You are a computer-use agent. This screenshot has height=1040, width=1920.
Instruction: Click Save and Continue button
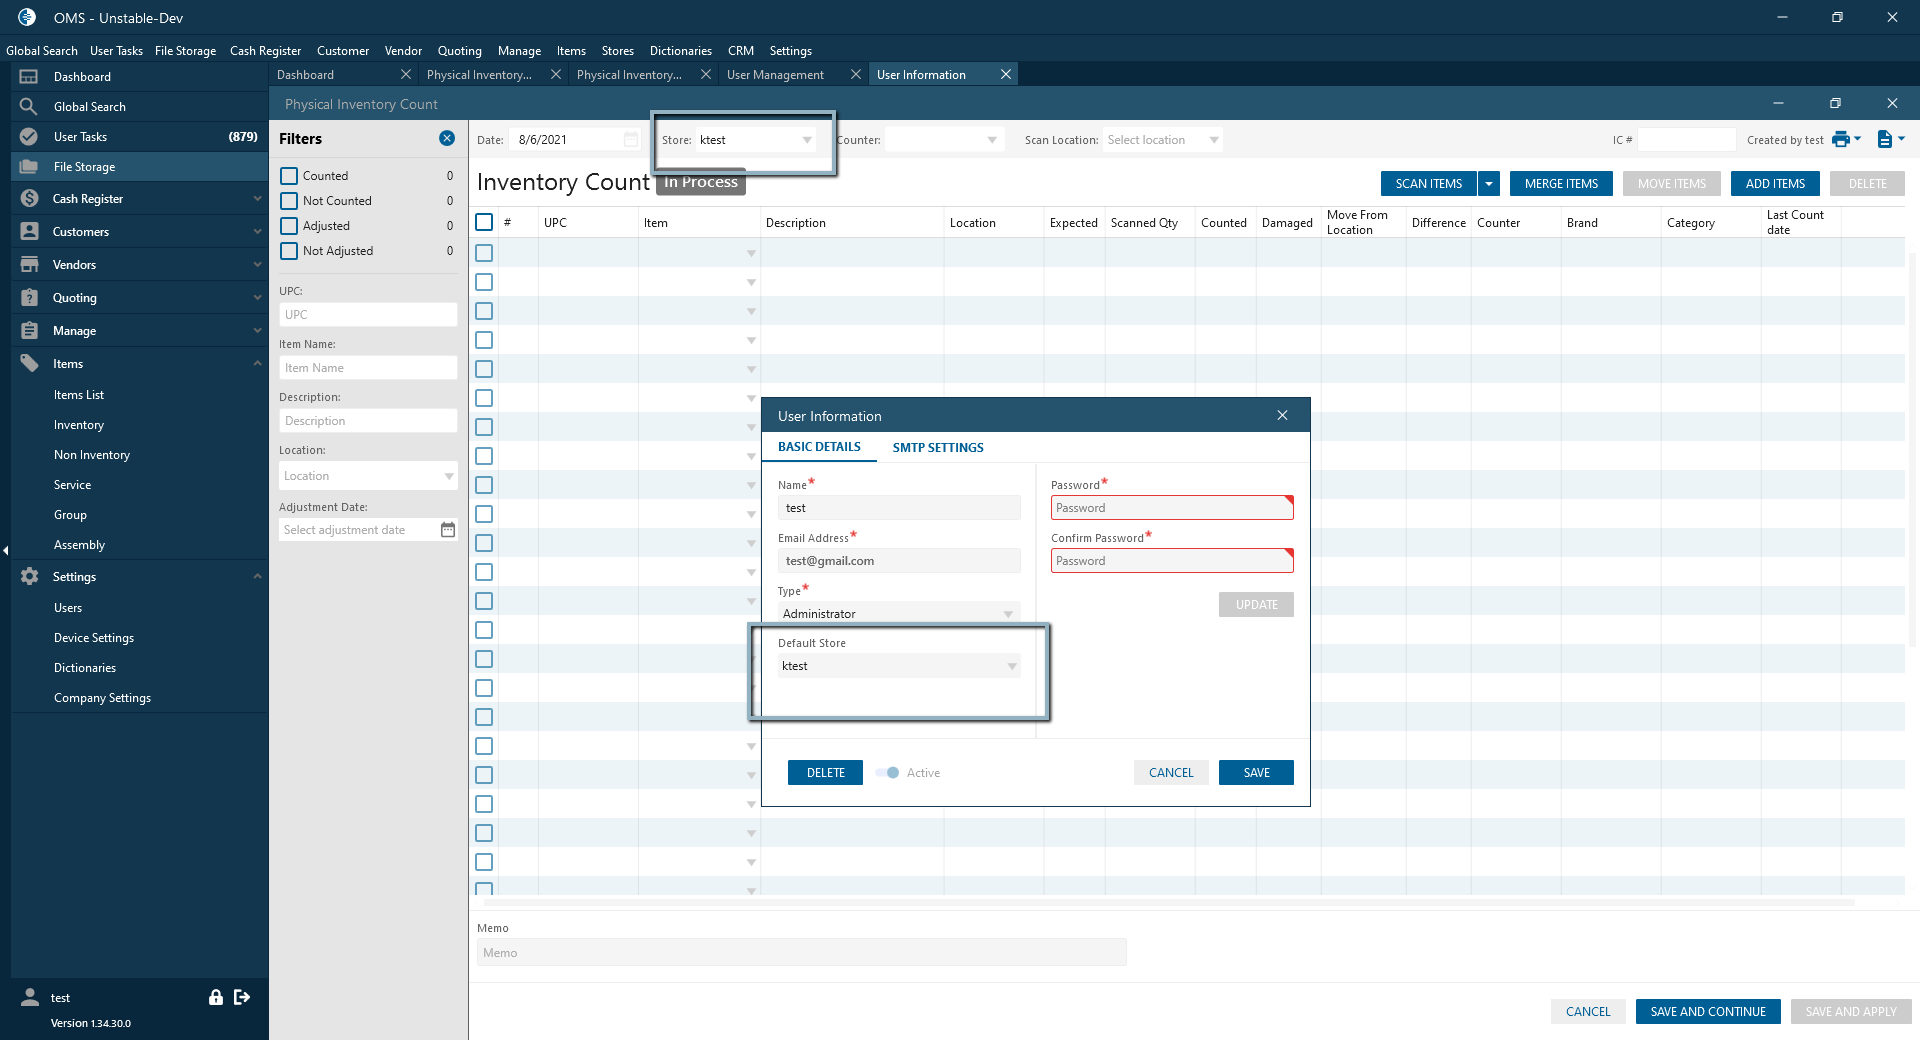click(x=1708, y=1012)
